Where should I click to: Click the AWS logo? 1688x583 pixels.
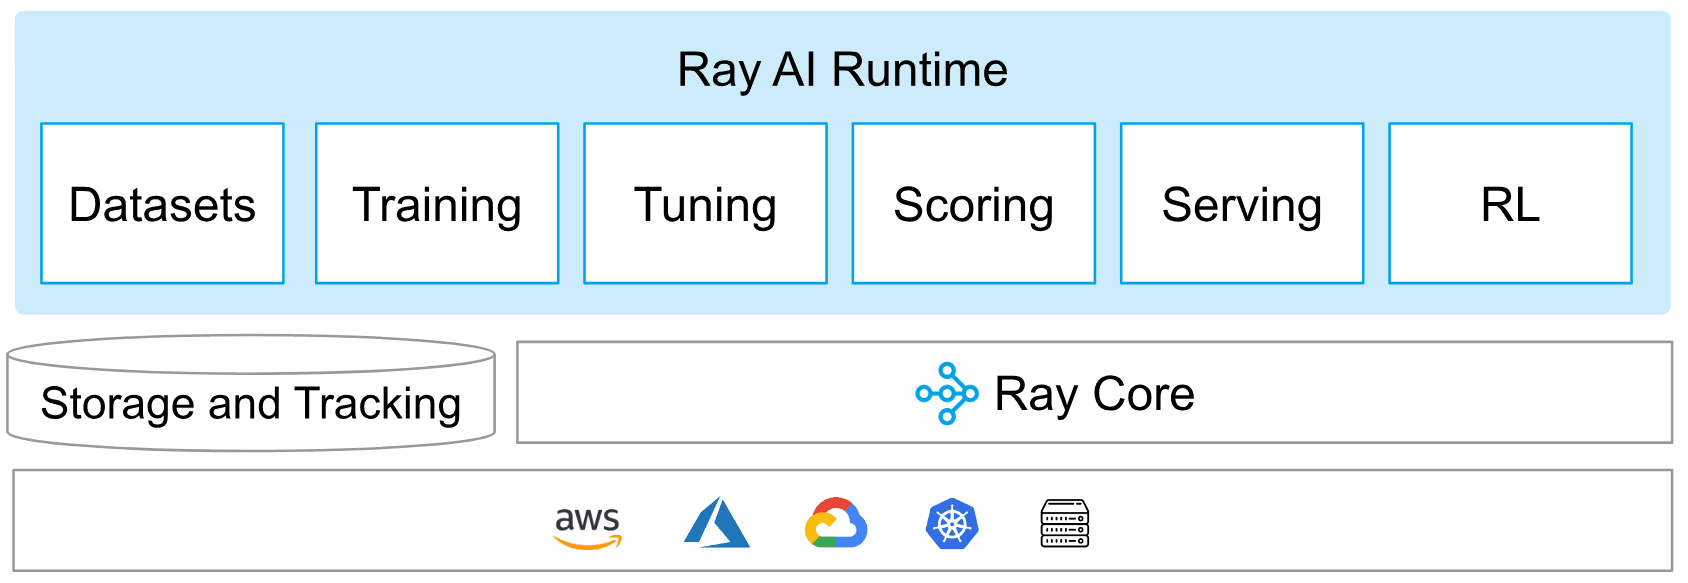point(588,527)
